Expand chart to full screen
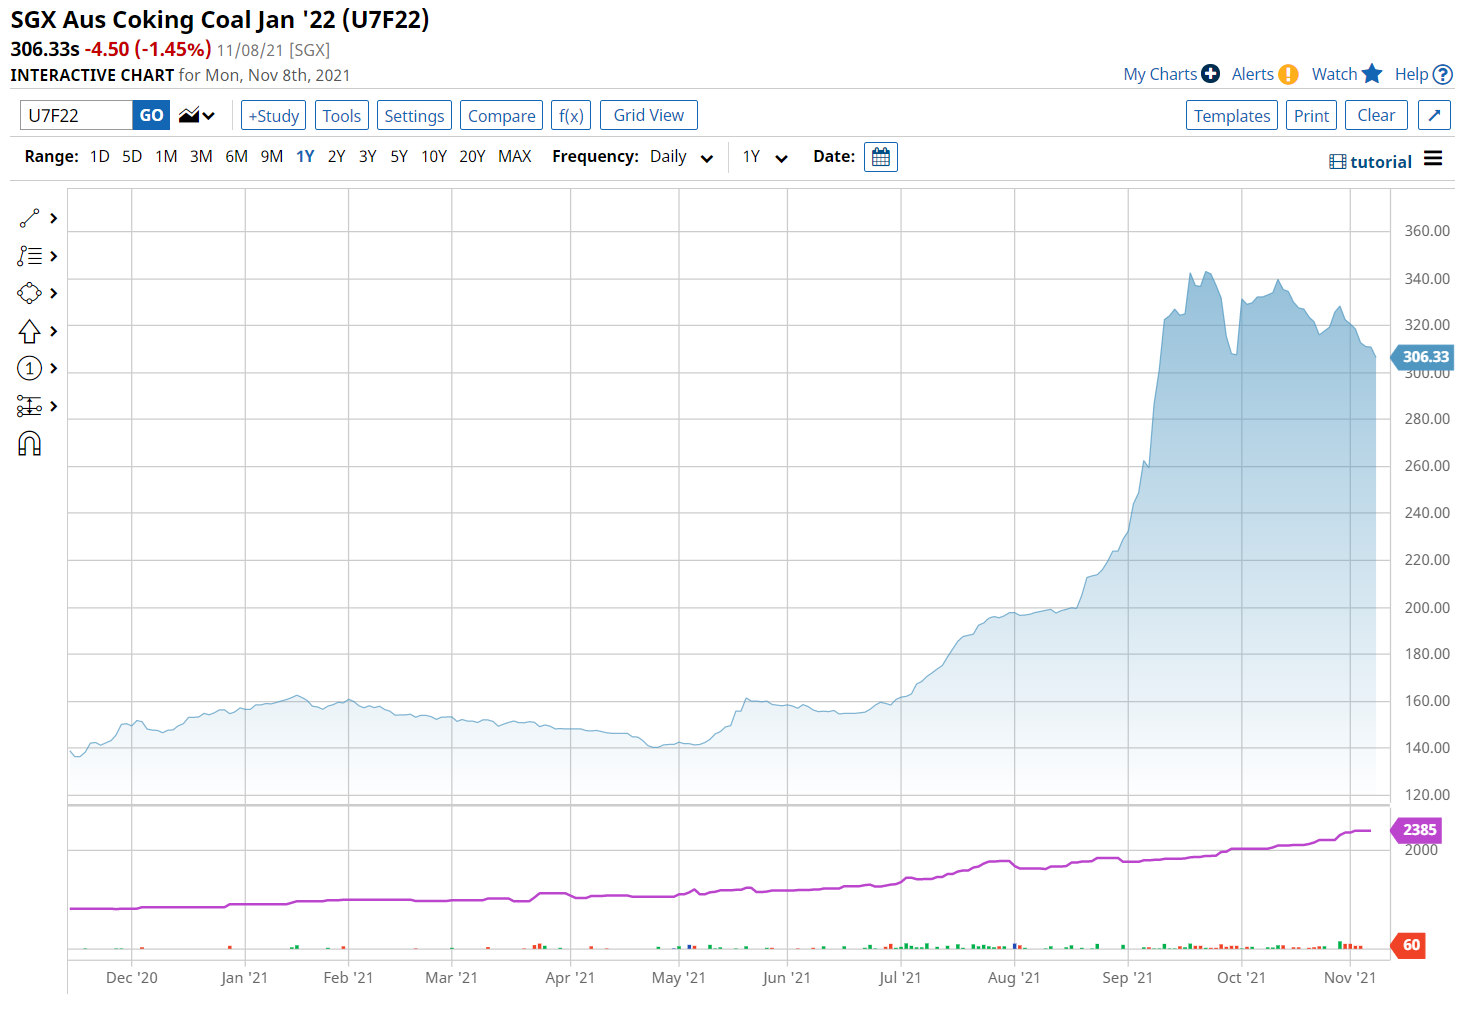The image size is (1466, 1011). point(1434,115)
